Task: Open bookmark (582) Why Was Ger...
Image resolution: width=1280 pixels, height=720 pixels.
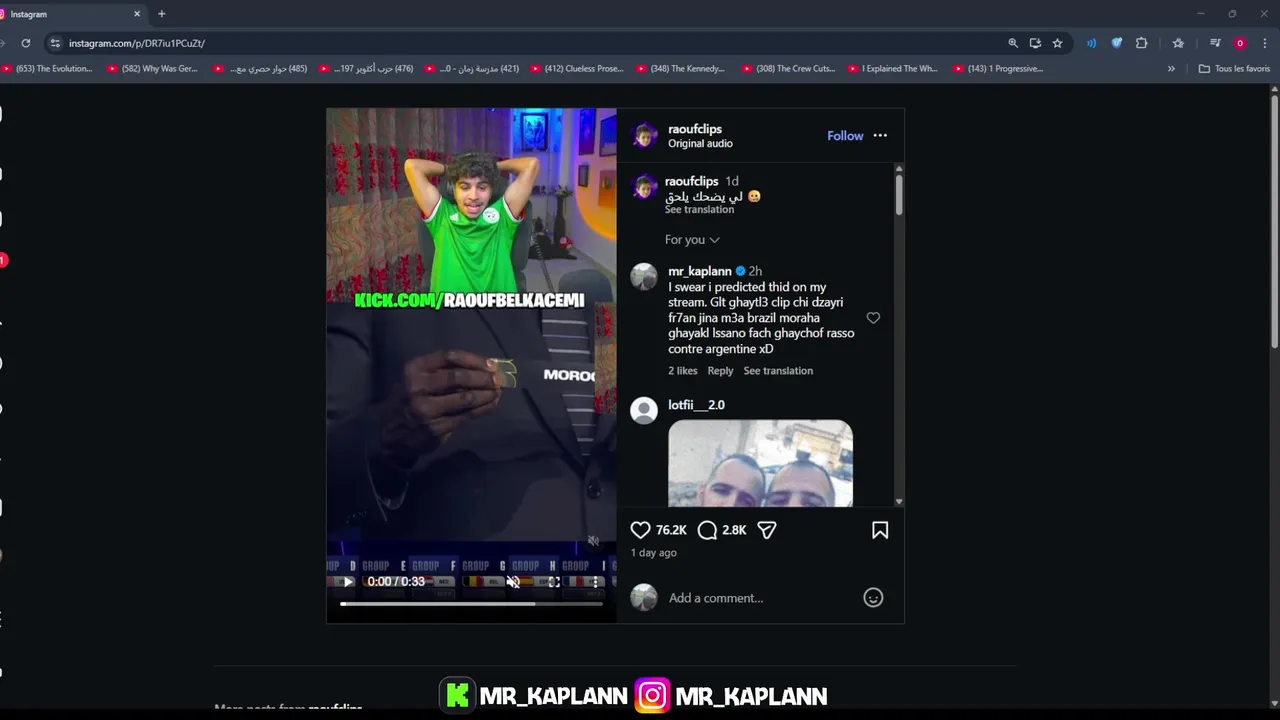Action: click(152, 69)
